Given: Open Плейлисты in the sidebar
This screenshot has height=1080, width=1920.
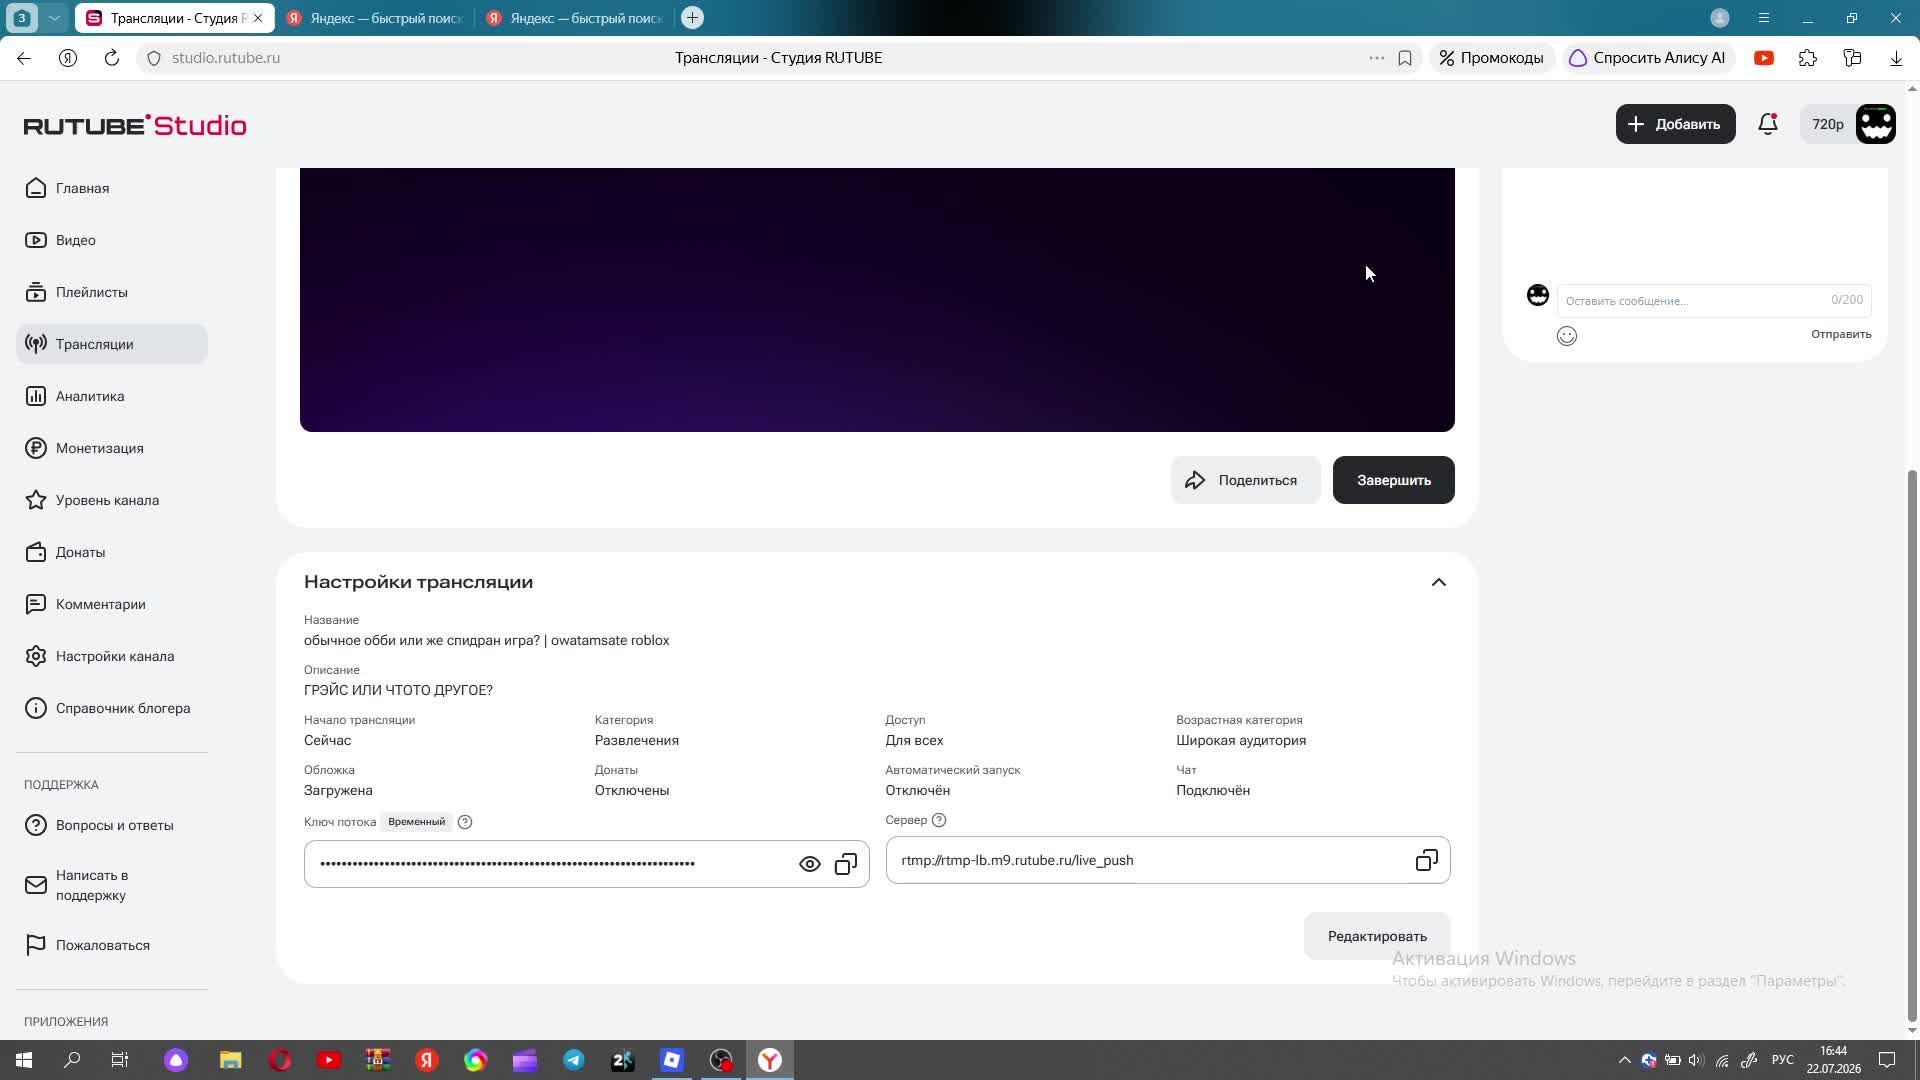Looking at the screenshot, I should coord(112,292).
